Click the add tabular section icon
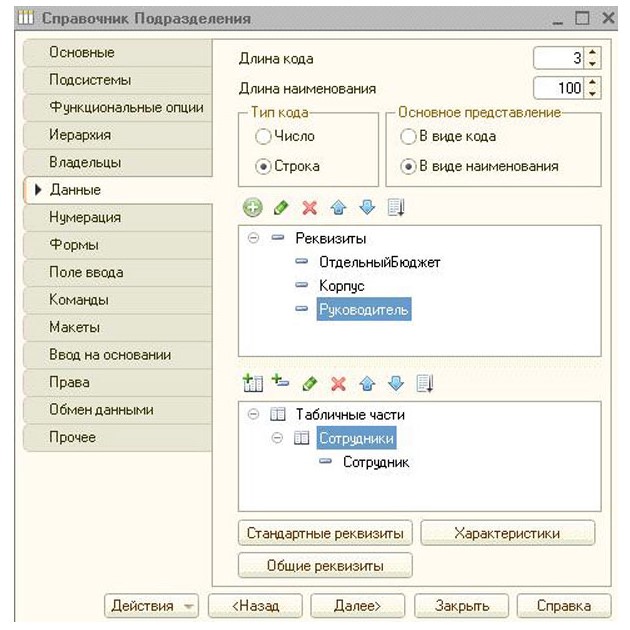630x630 pixels. point(252,383)
